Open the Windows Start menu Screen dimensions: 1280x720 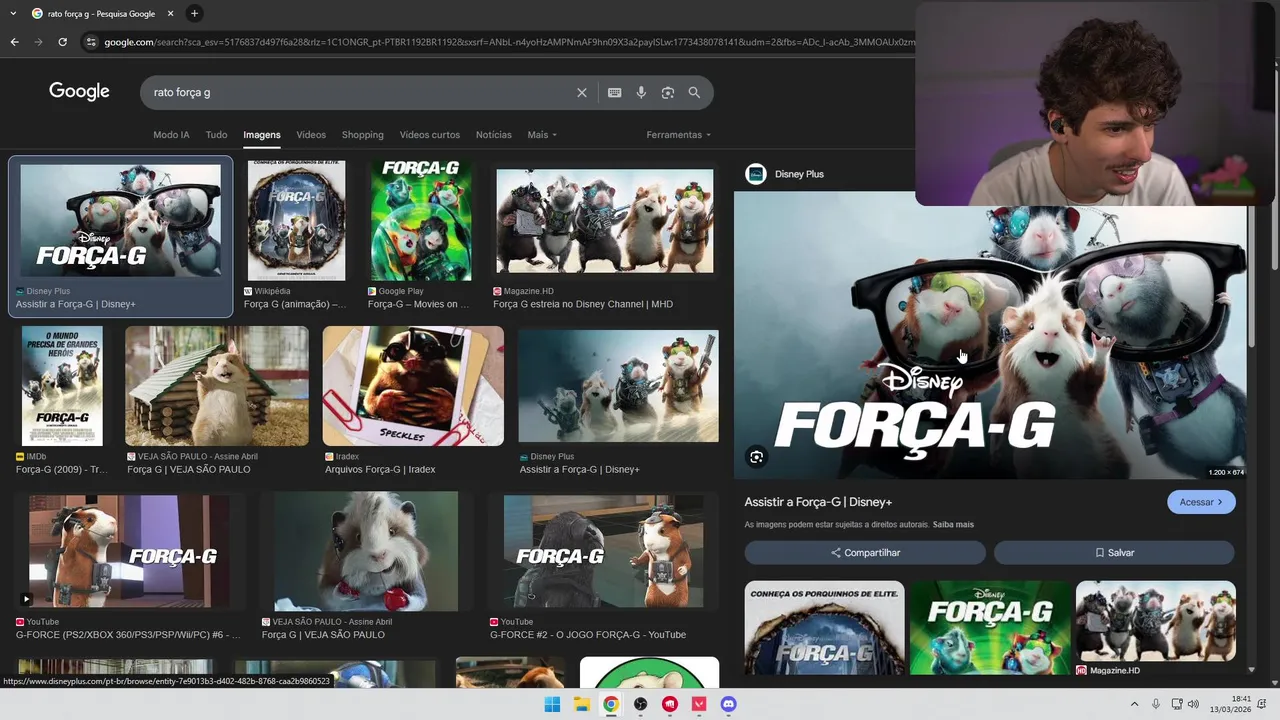552,704
